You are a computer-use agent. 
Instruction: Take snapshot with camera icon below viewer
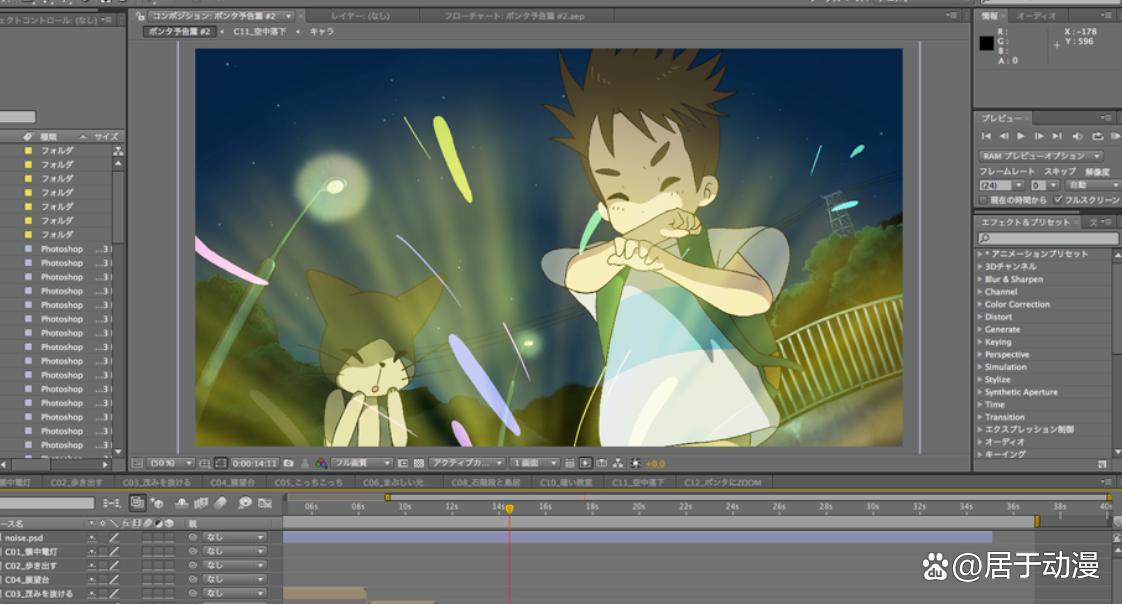(288, 463)
